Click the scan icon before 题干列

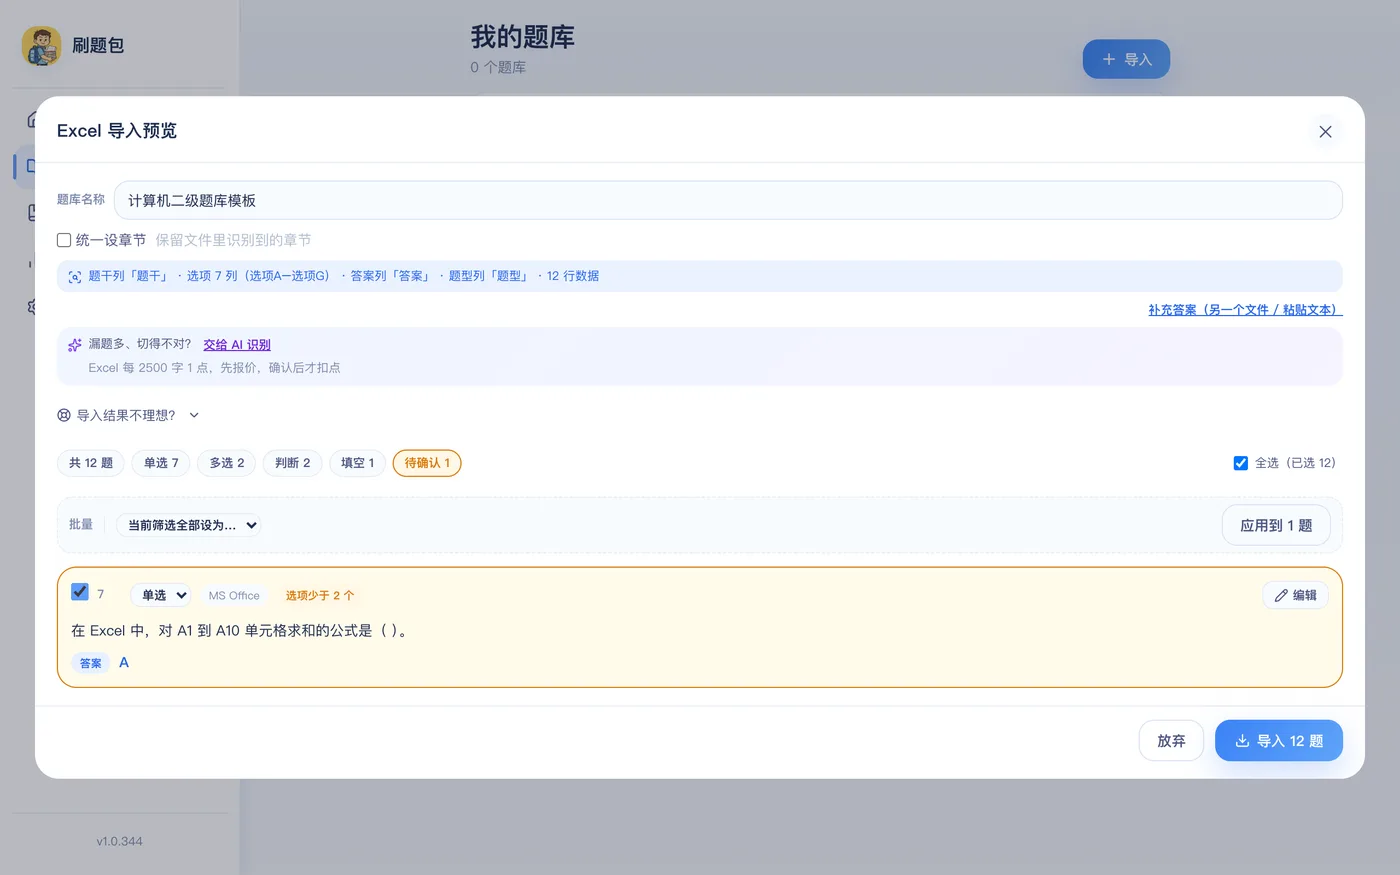click(75, 277)
